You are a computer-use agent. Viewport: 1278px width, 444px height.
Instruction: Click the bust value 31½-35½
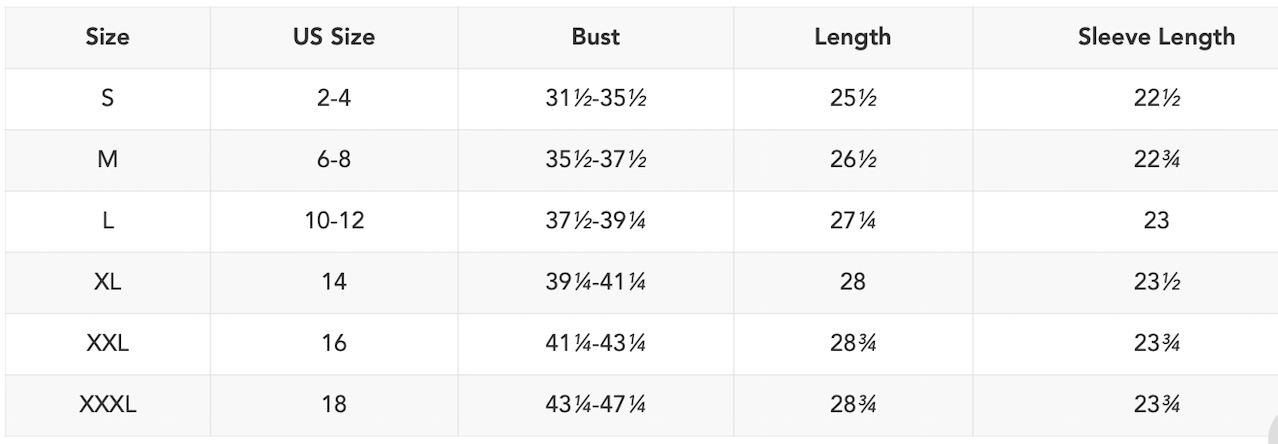click(x=595, y=99)
